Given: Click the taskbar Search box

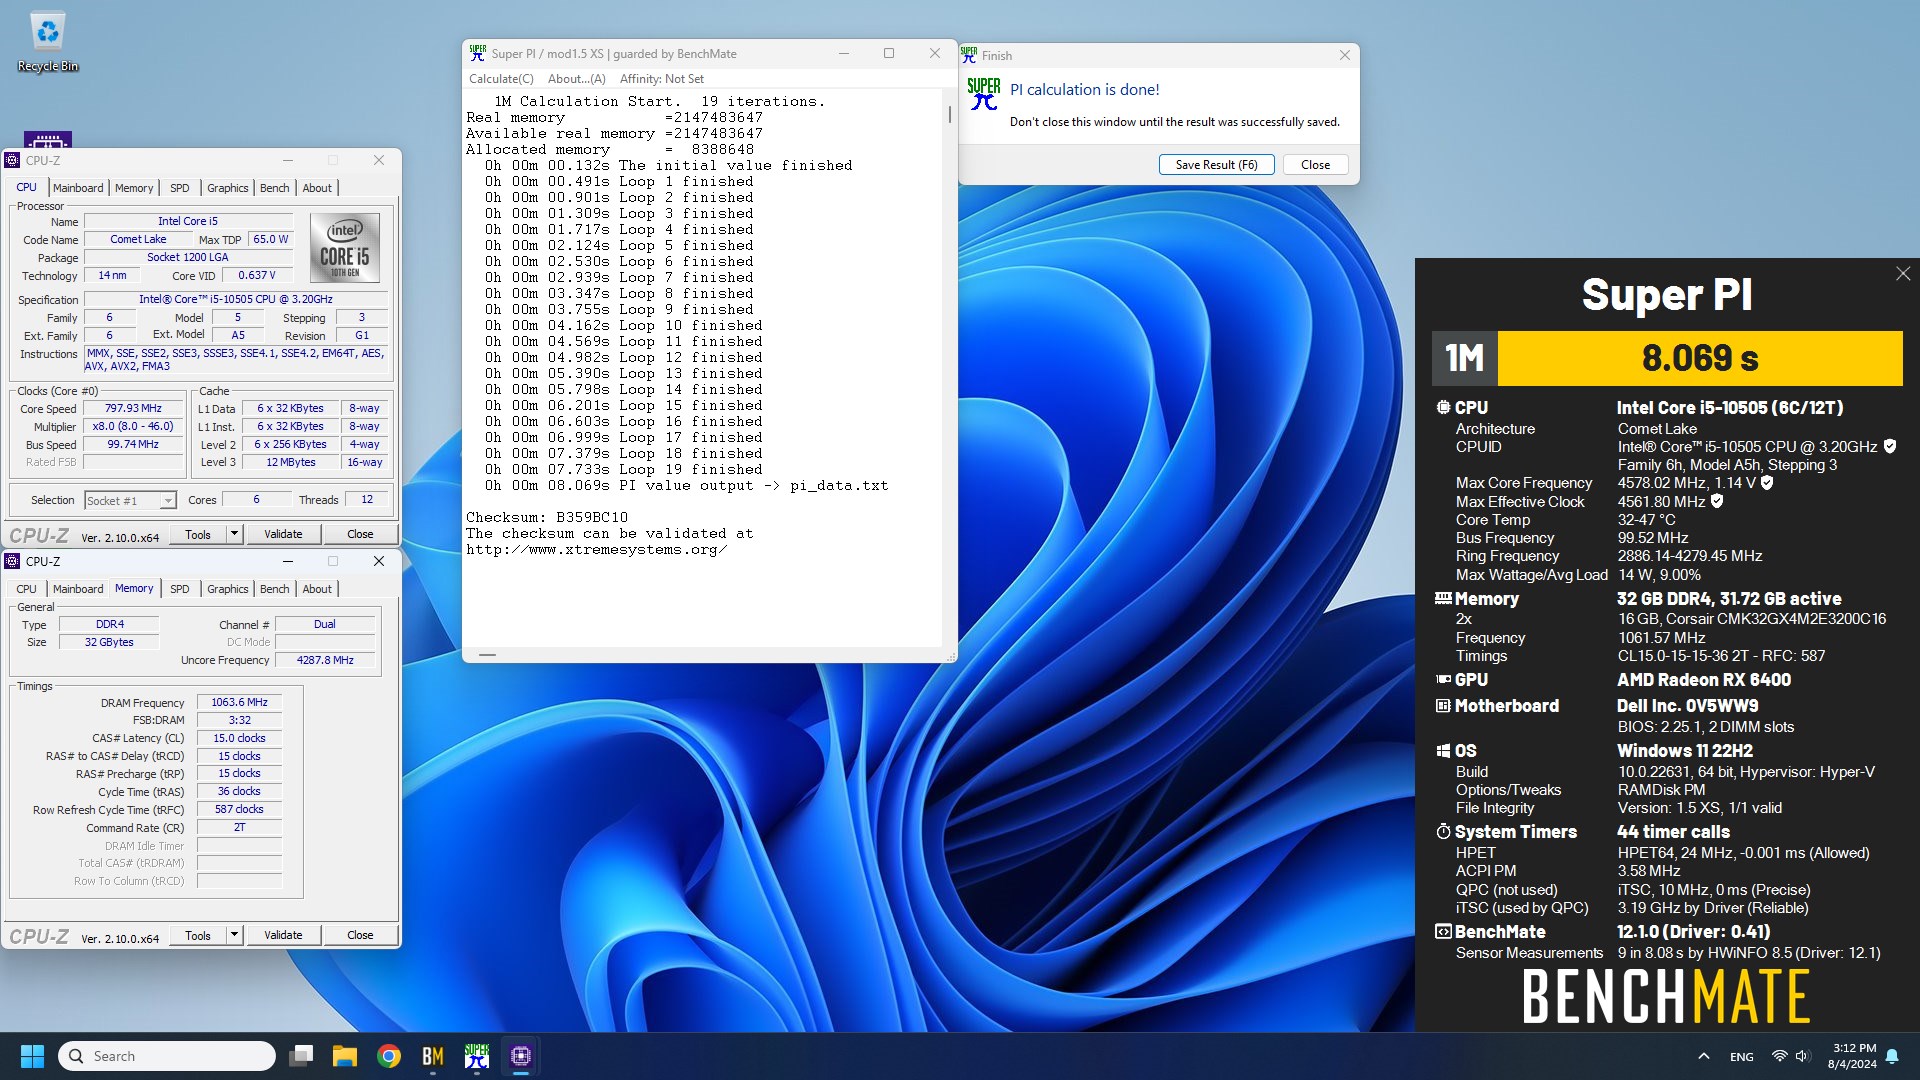Looking at the screenshot, I should (x=167, y=1056).
